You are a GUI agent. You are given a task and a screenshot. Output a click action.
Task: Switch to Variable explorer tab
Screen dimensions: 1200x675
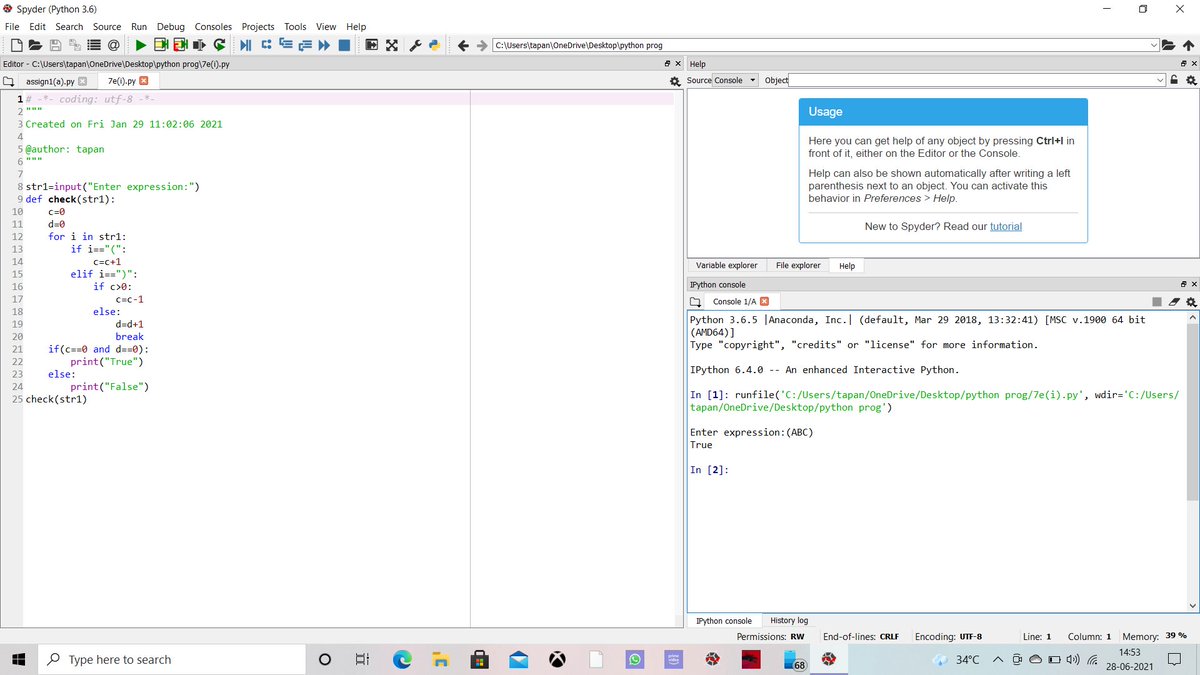(726, 266)
